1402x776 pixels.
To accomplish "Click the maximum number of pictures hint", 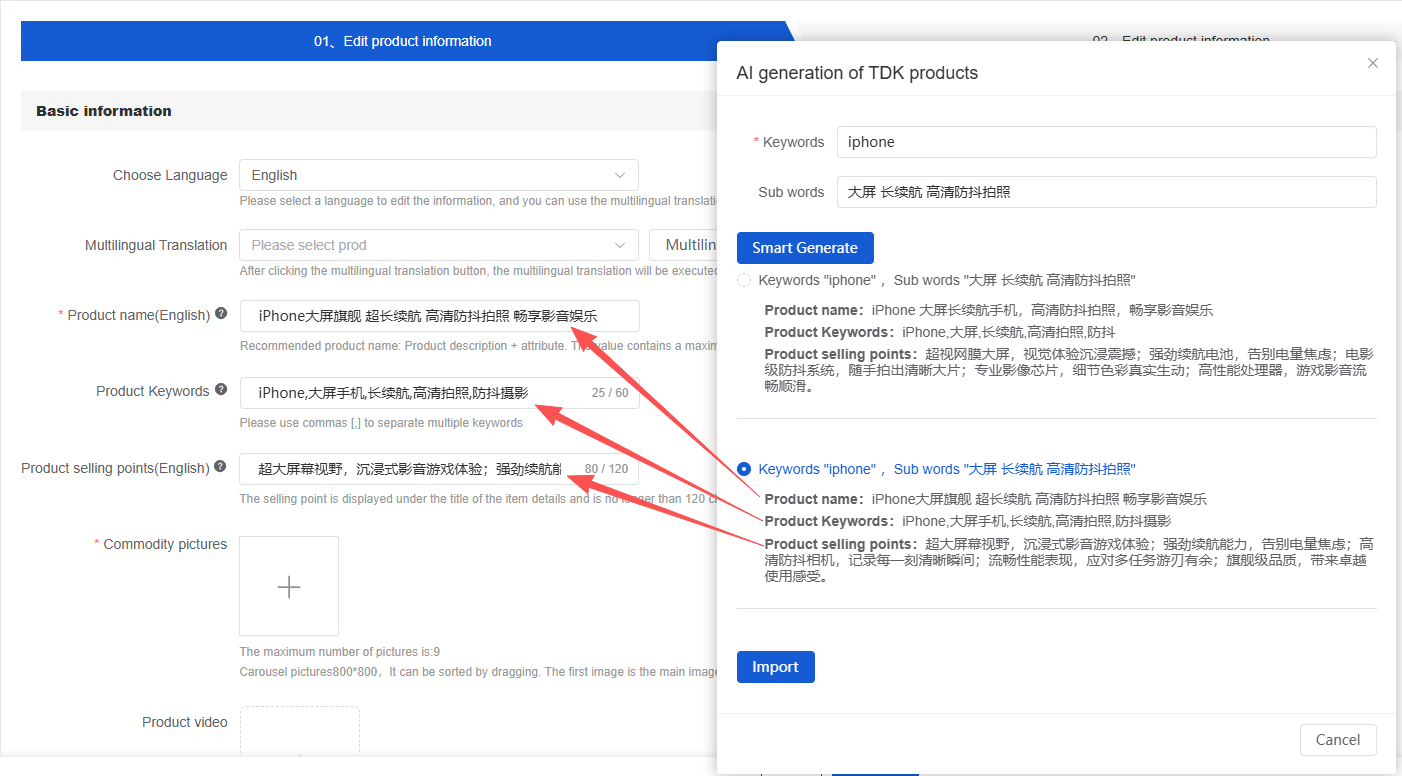I will (340, 652).
